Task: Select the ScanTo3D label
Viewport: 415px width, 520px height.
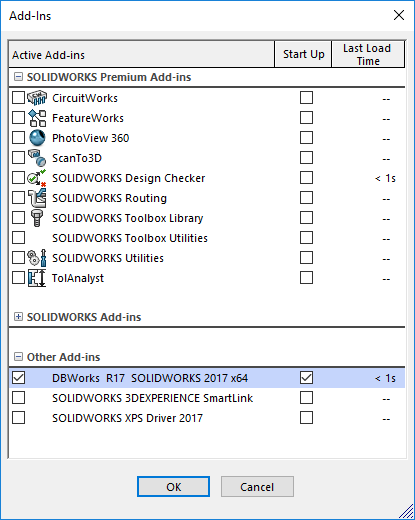Action: [x=77, y=158]
